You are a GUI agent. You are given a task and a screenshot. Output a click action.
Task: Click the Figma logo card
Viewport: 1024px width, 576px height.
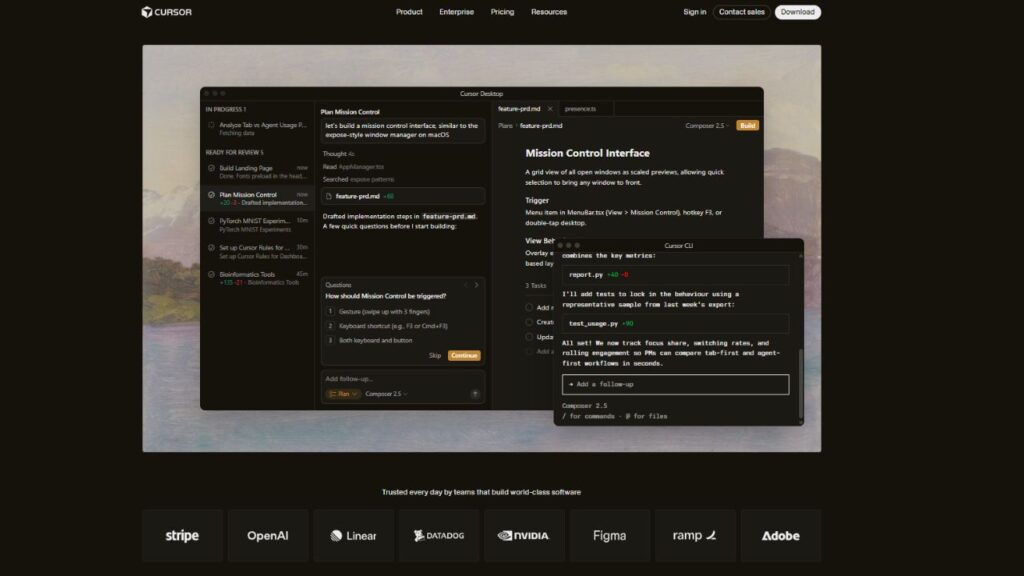(610, 536)
